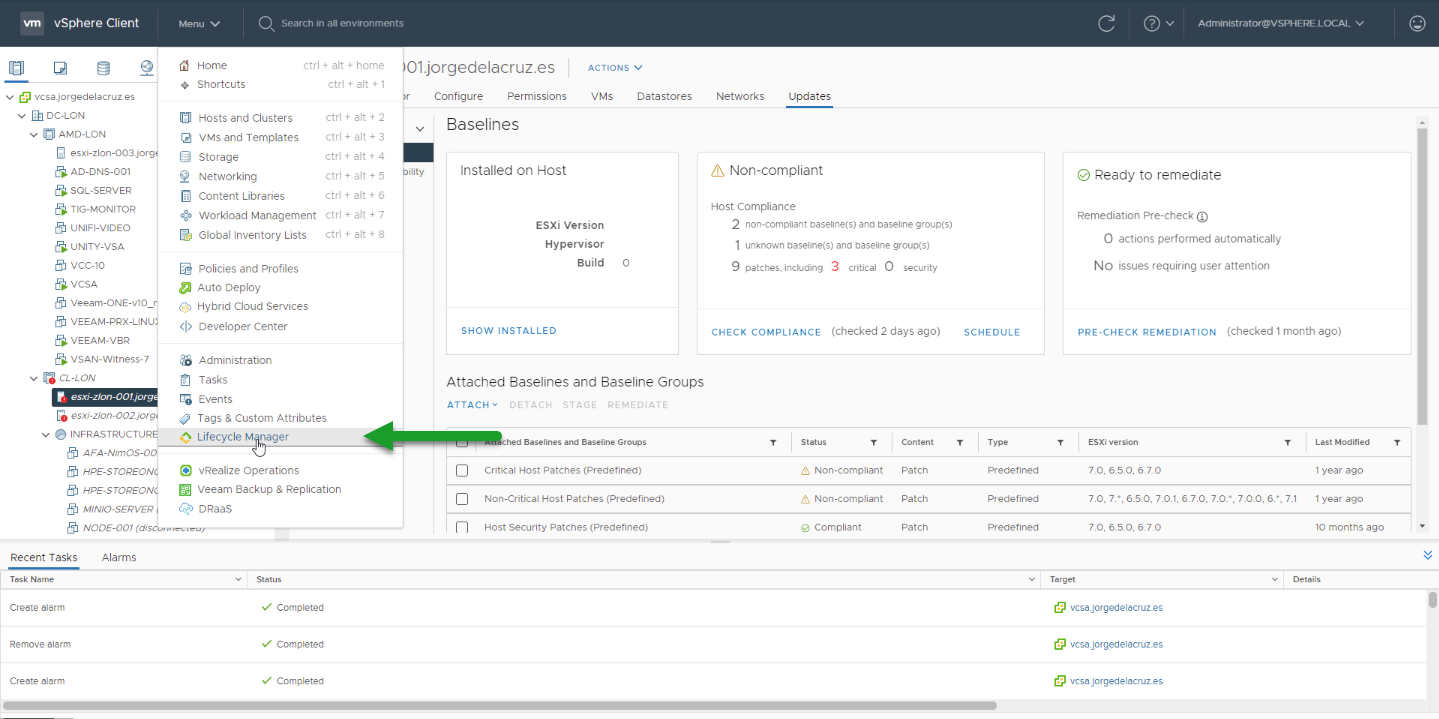
Task: Click the Administration icon in menu
Action: pos(186,360)
